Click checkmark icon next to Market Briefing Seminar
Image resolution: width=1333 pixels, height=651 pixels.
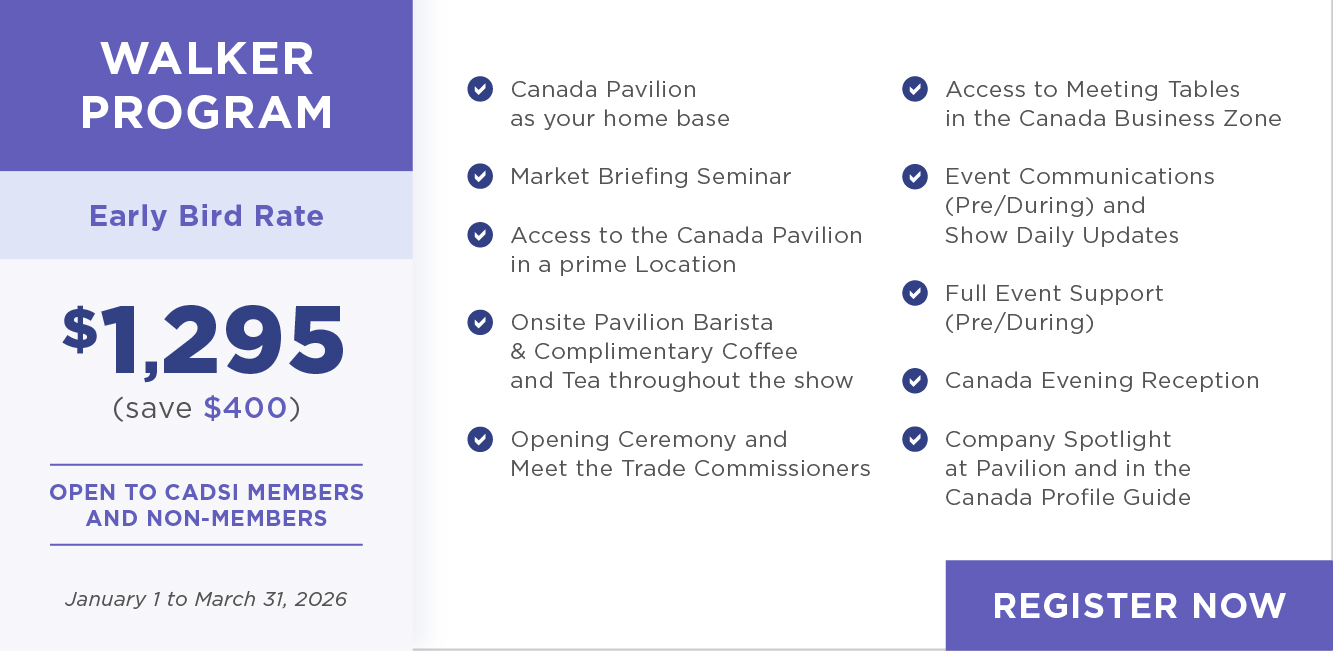pos(480,176)
